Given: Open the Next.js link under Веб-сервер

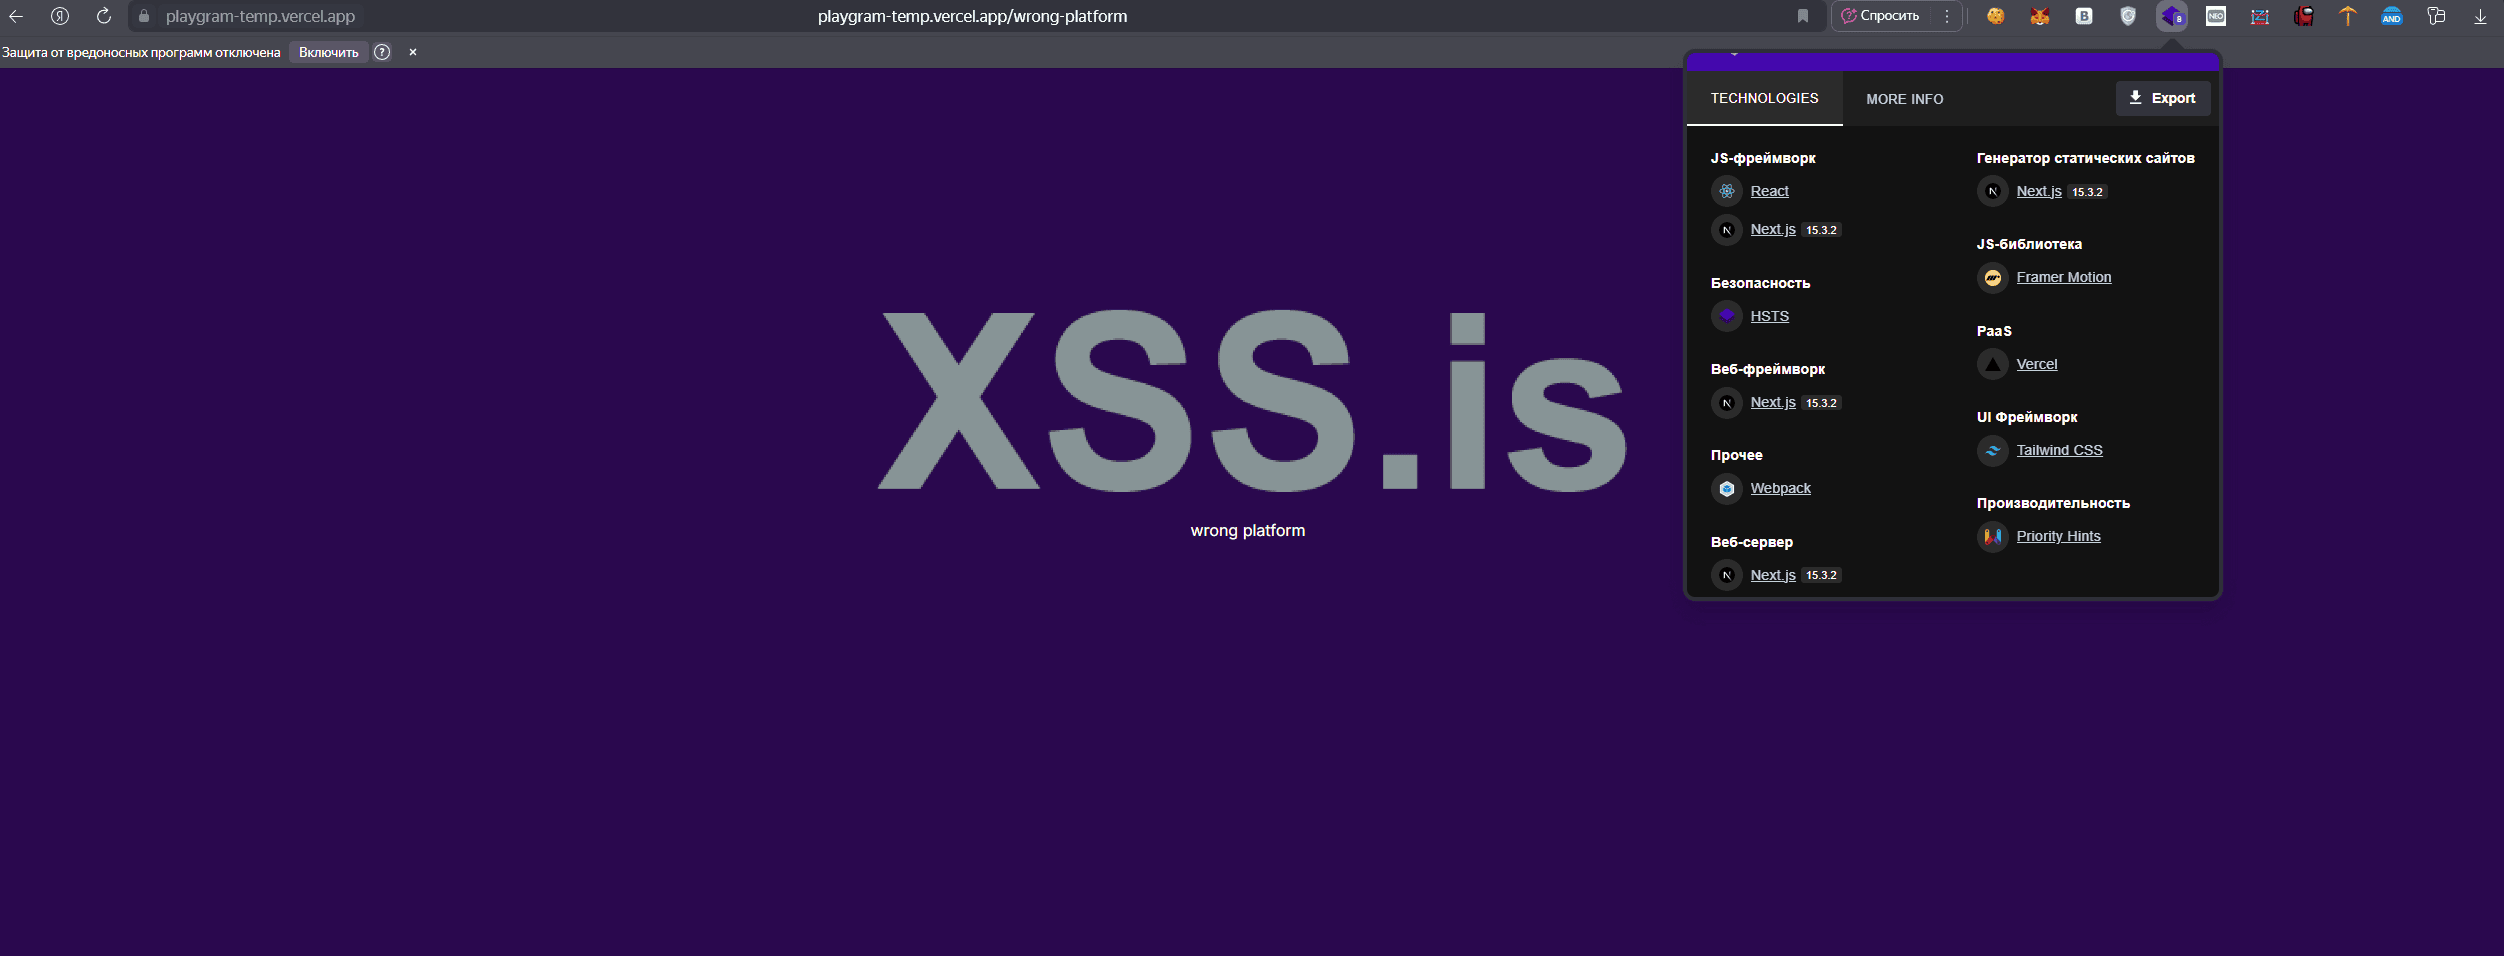Looking at the screenshot, I should [x=1773, y=575].
